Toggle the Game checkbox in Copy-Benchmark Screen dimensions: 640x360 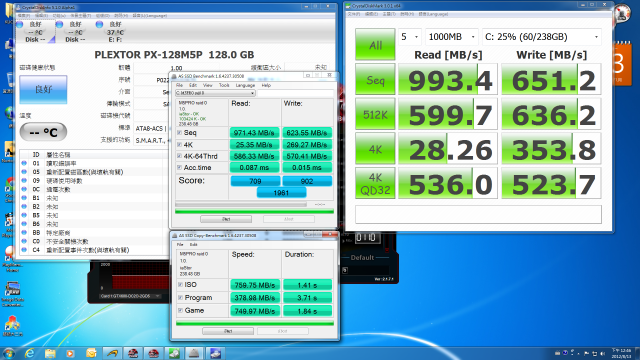pyautogui.click(x=180, y=310)
